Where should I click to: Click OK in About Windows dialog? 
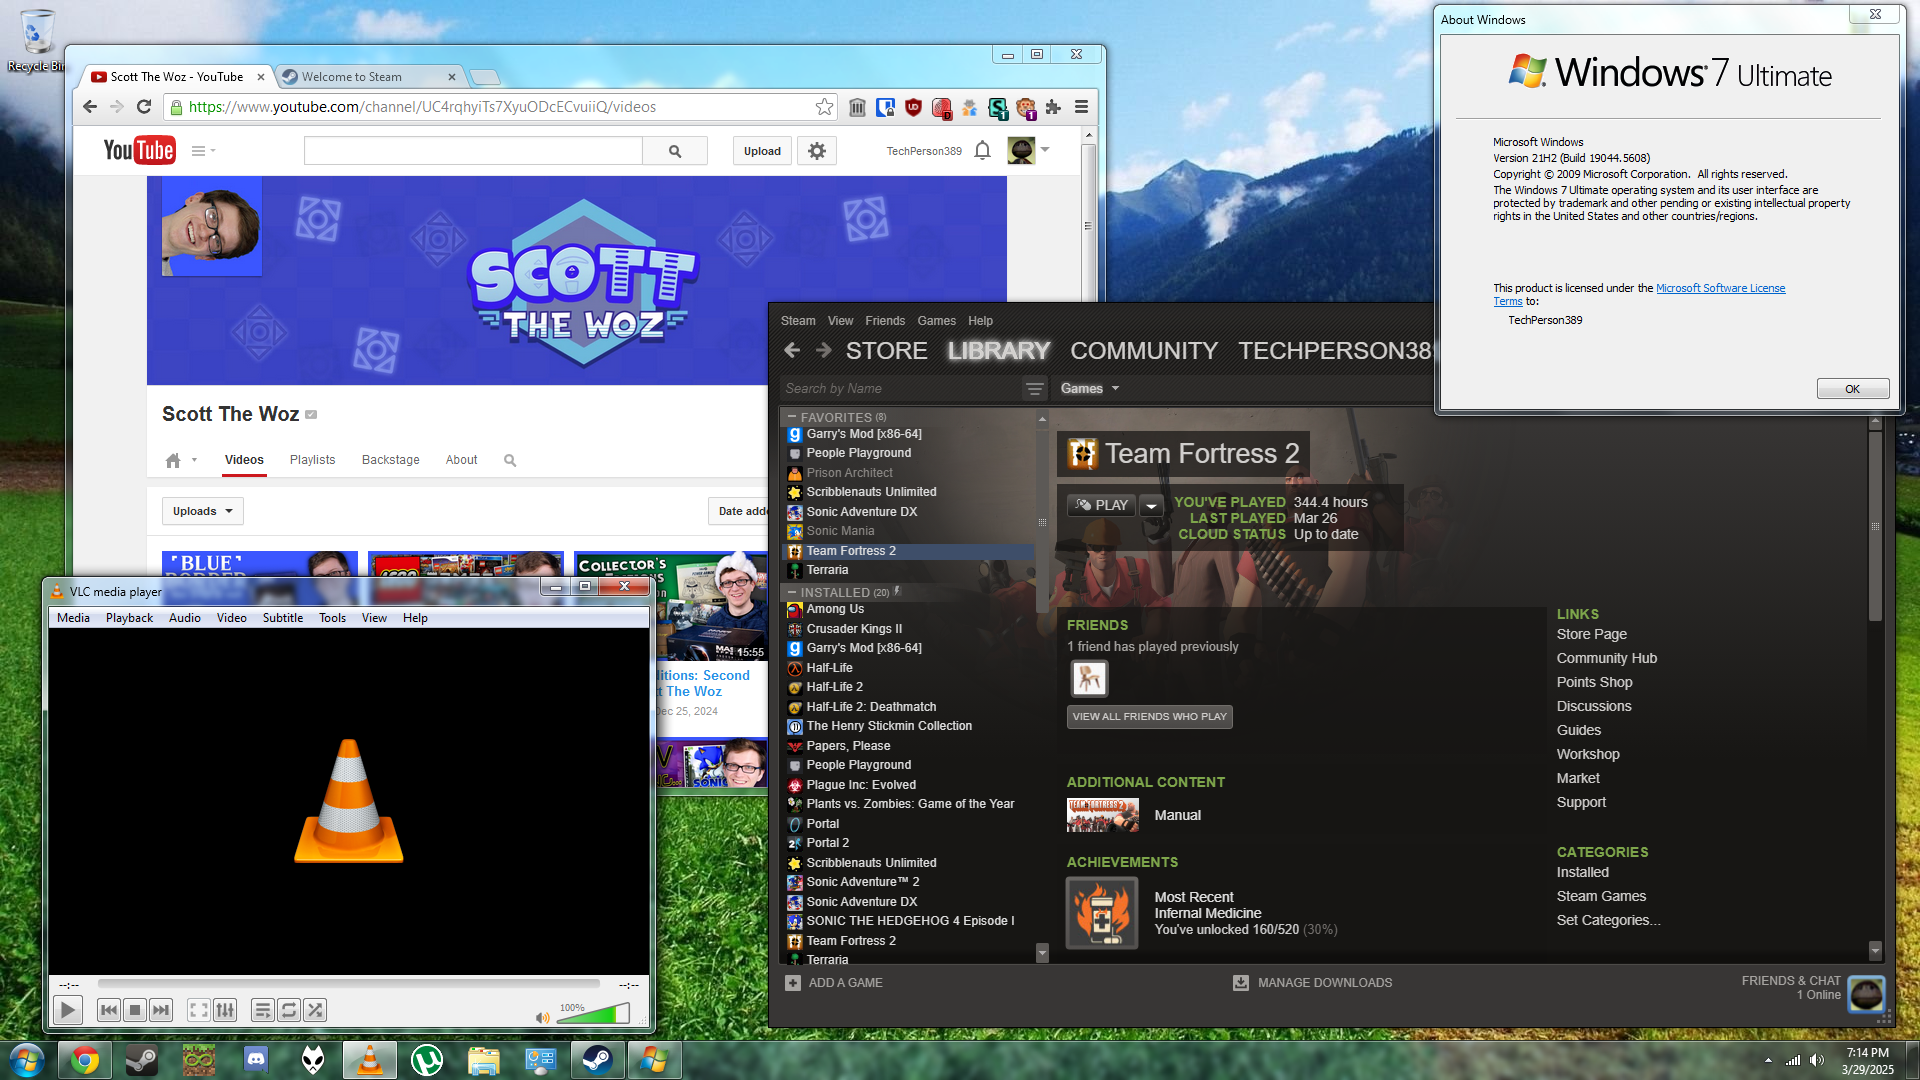click(x=1852, y=389)
